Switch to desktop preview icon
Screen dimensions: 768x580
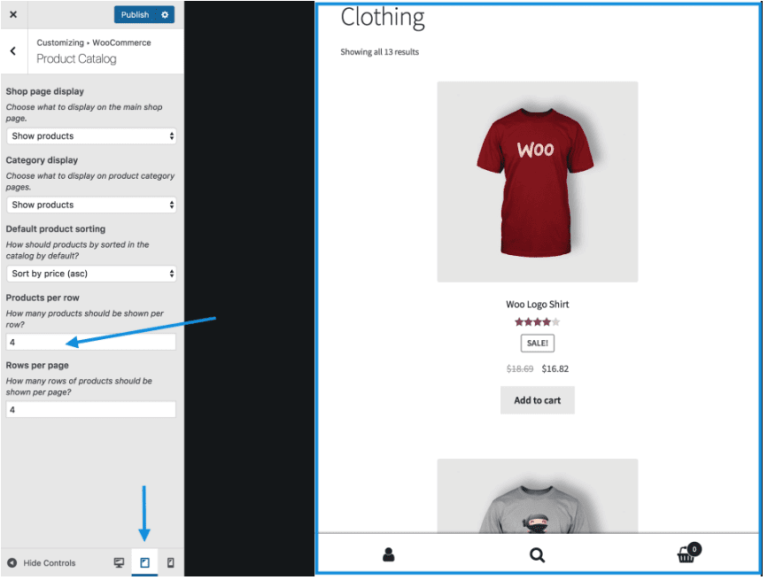[x=119, y=563]
